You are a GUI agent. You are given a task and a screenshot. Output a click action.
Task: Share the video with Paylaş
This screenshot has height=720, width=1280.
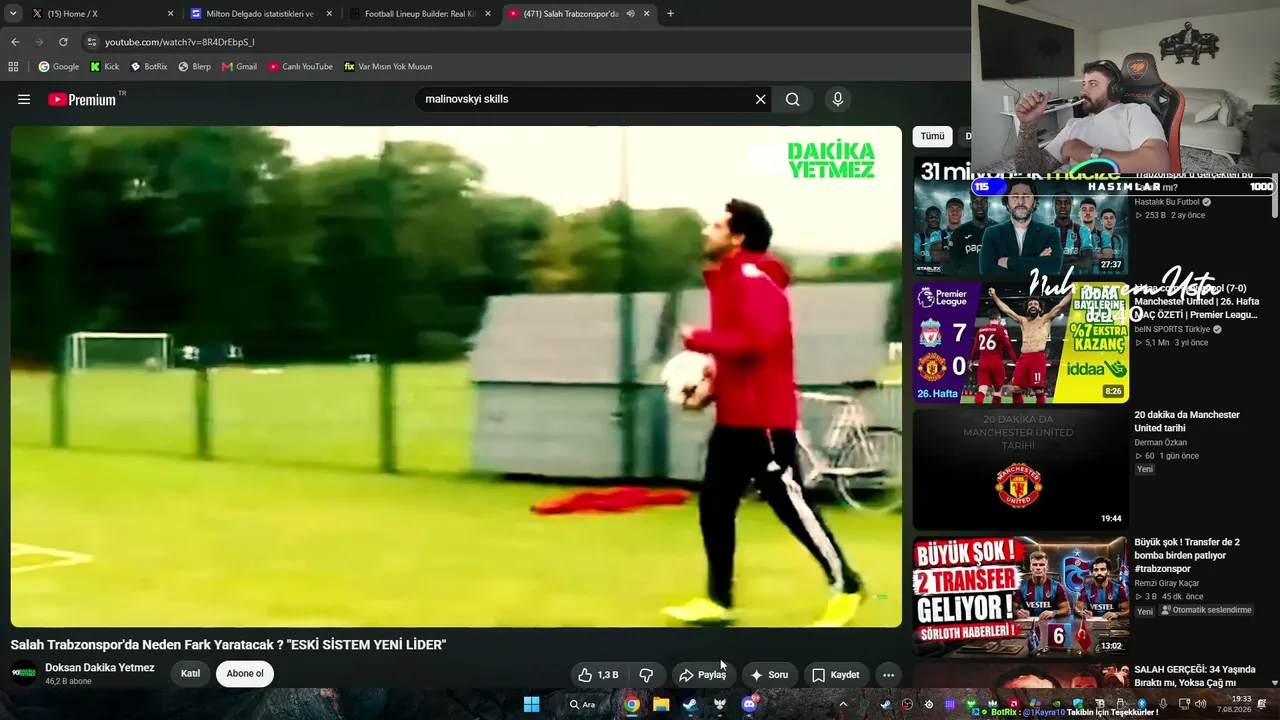(x=702, y=675)
